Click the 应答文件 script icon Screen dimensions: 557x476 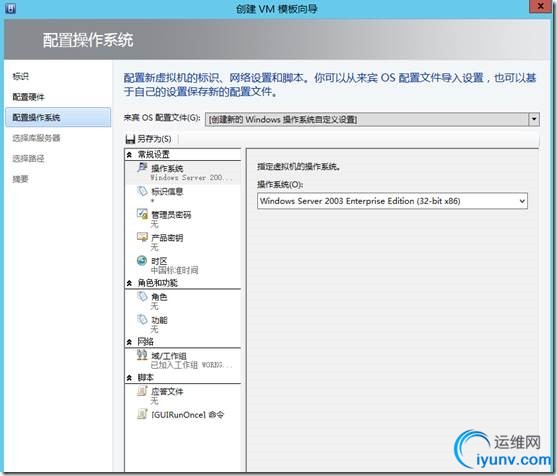[x=142, y=391]
